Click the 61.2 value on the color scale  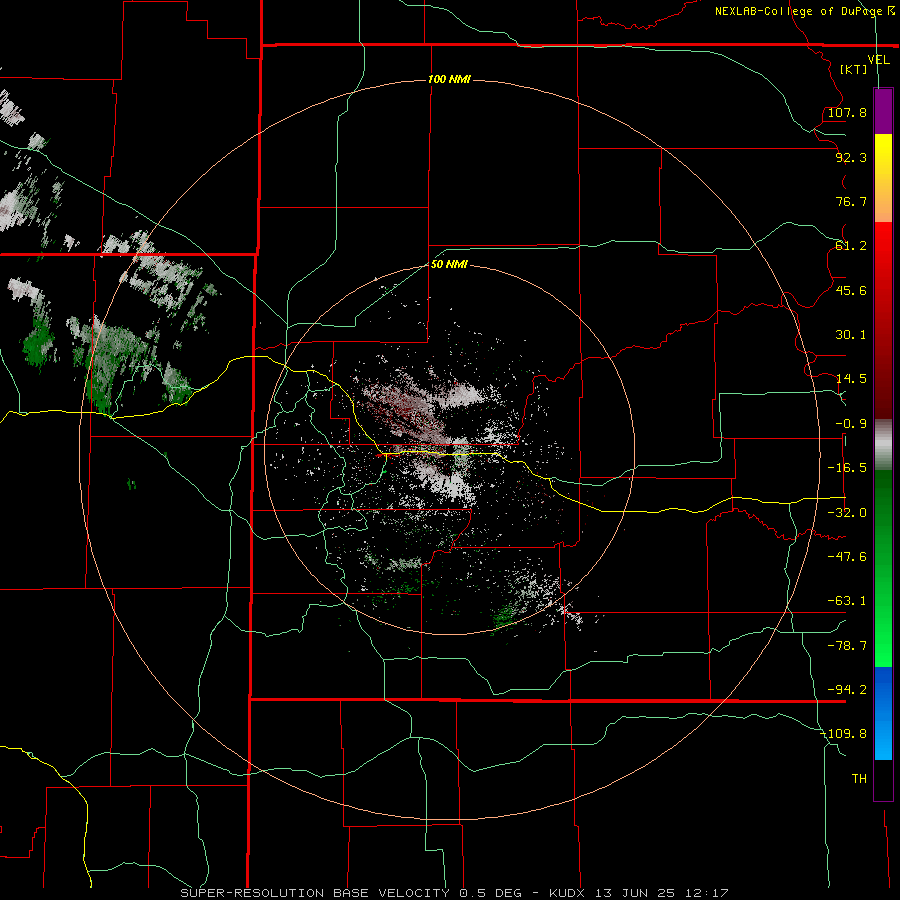851,246
